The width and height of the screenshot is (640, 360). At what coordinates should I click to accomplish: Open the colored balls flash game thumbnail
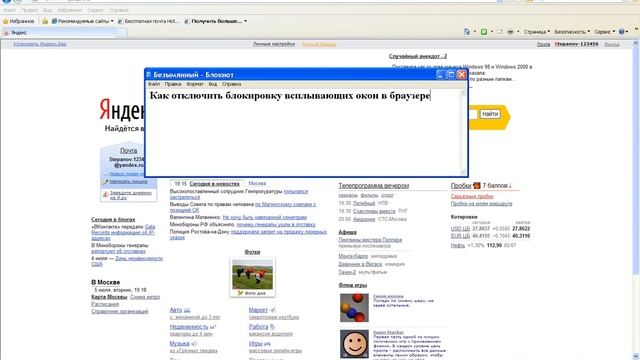pos(354,307)
